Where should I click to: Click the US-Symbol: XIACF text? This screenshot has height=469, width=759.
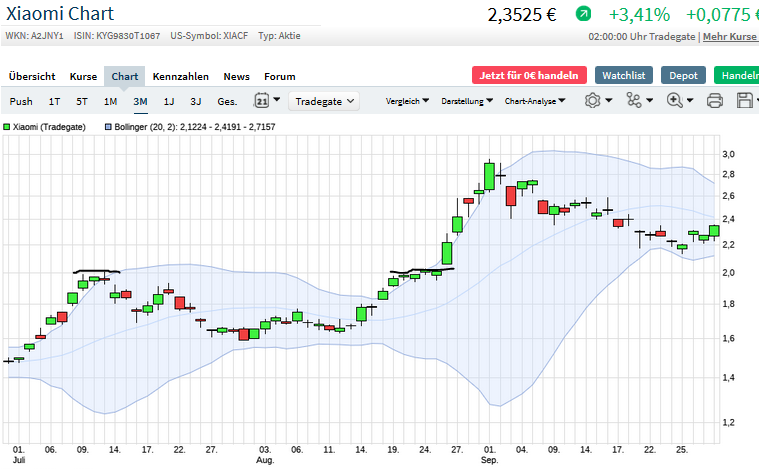point(209,36)
